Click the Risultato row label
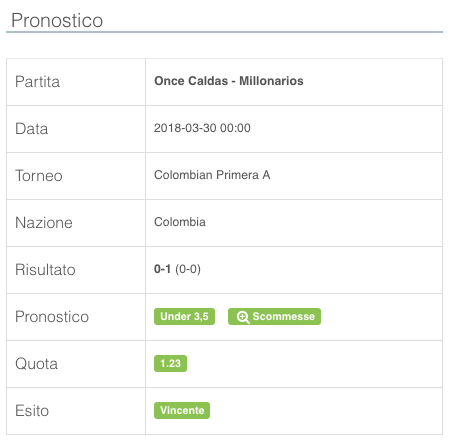451x444 pixels. 45,270
